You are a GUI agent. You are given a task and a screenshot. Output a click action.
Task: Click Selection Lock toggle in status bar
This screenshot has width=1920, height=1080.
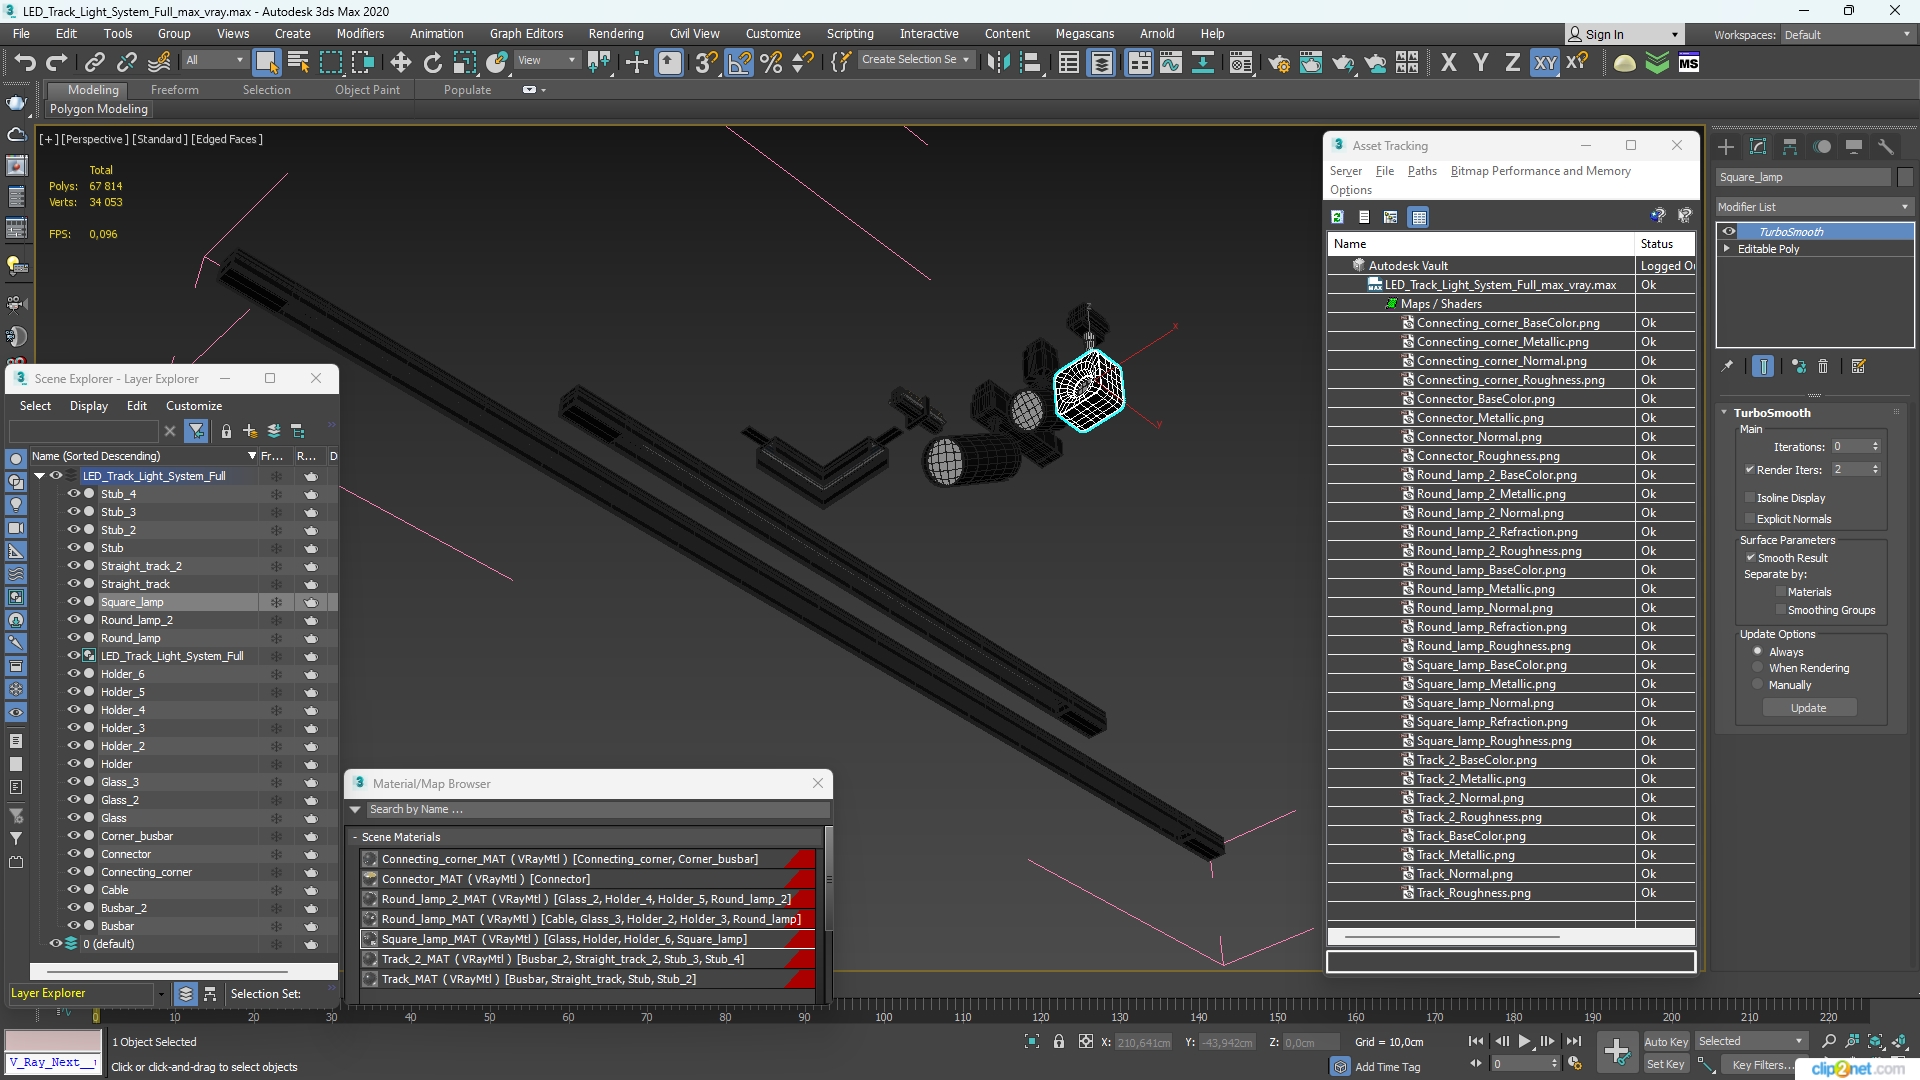point(1059,1042)
